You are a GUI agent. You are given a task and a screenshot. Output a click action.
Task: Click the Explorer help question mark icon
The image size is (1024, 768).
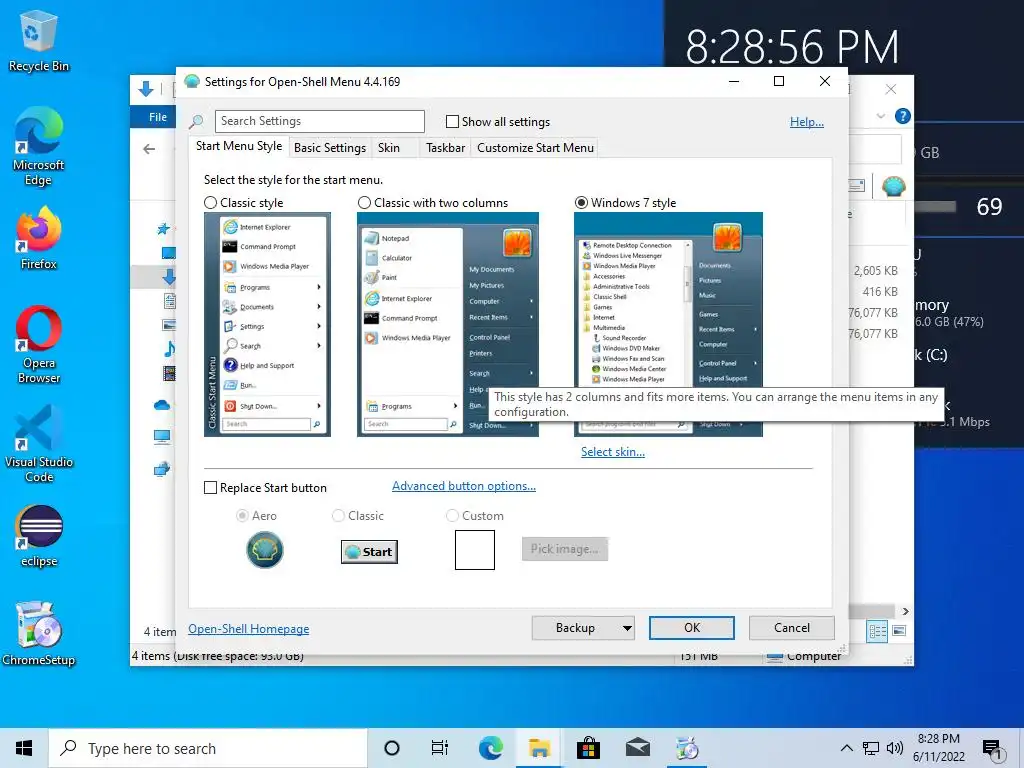903,116
